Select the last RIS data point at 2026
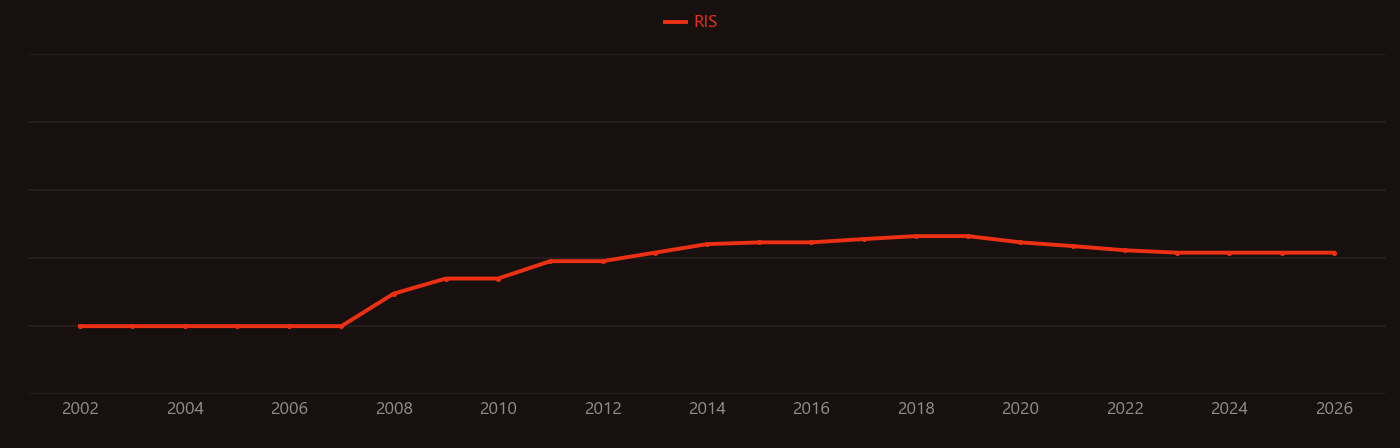 tap(1334, 253)
